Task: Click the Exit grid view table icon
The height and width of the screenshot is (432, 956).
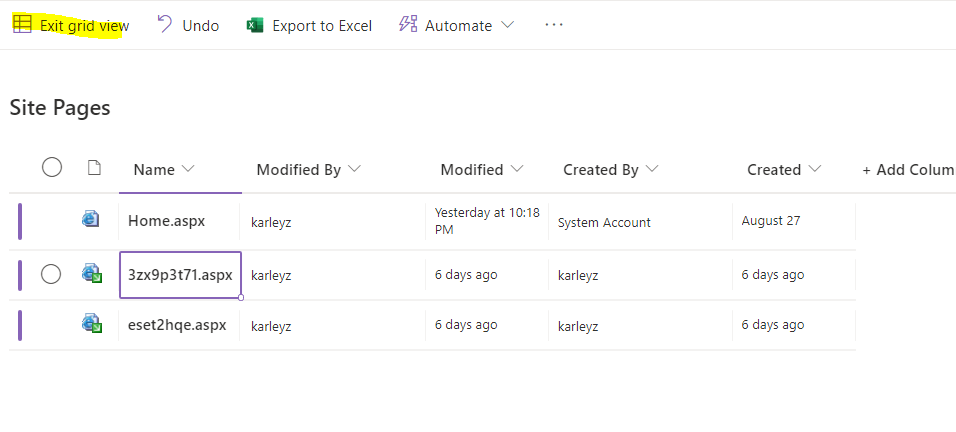Action: [x=22, y=25]
